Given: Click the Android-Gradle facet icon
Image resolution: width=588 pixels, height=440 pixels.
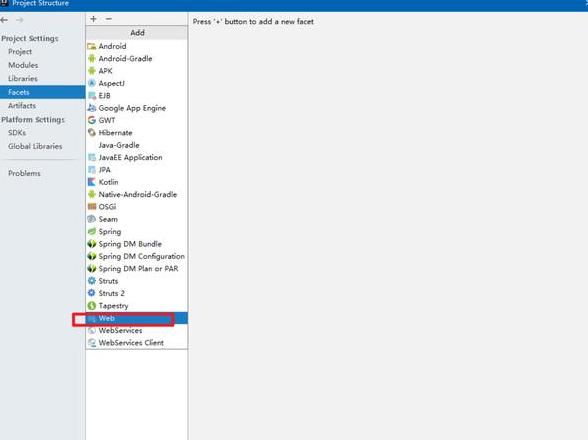Looking at the screenshot, I should pos(92,59).
